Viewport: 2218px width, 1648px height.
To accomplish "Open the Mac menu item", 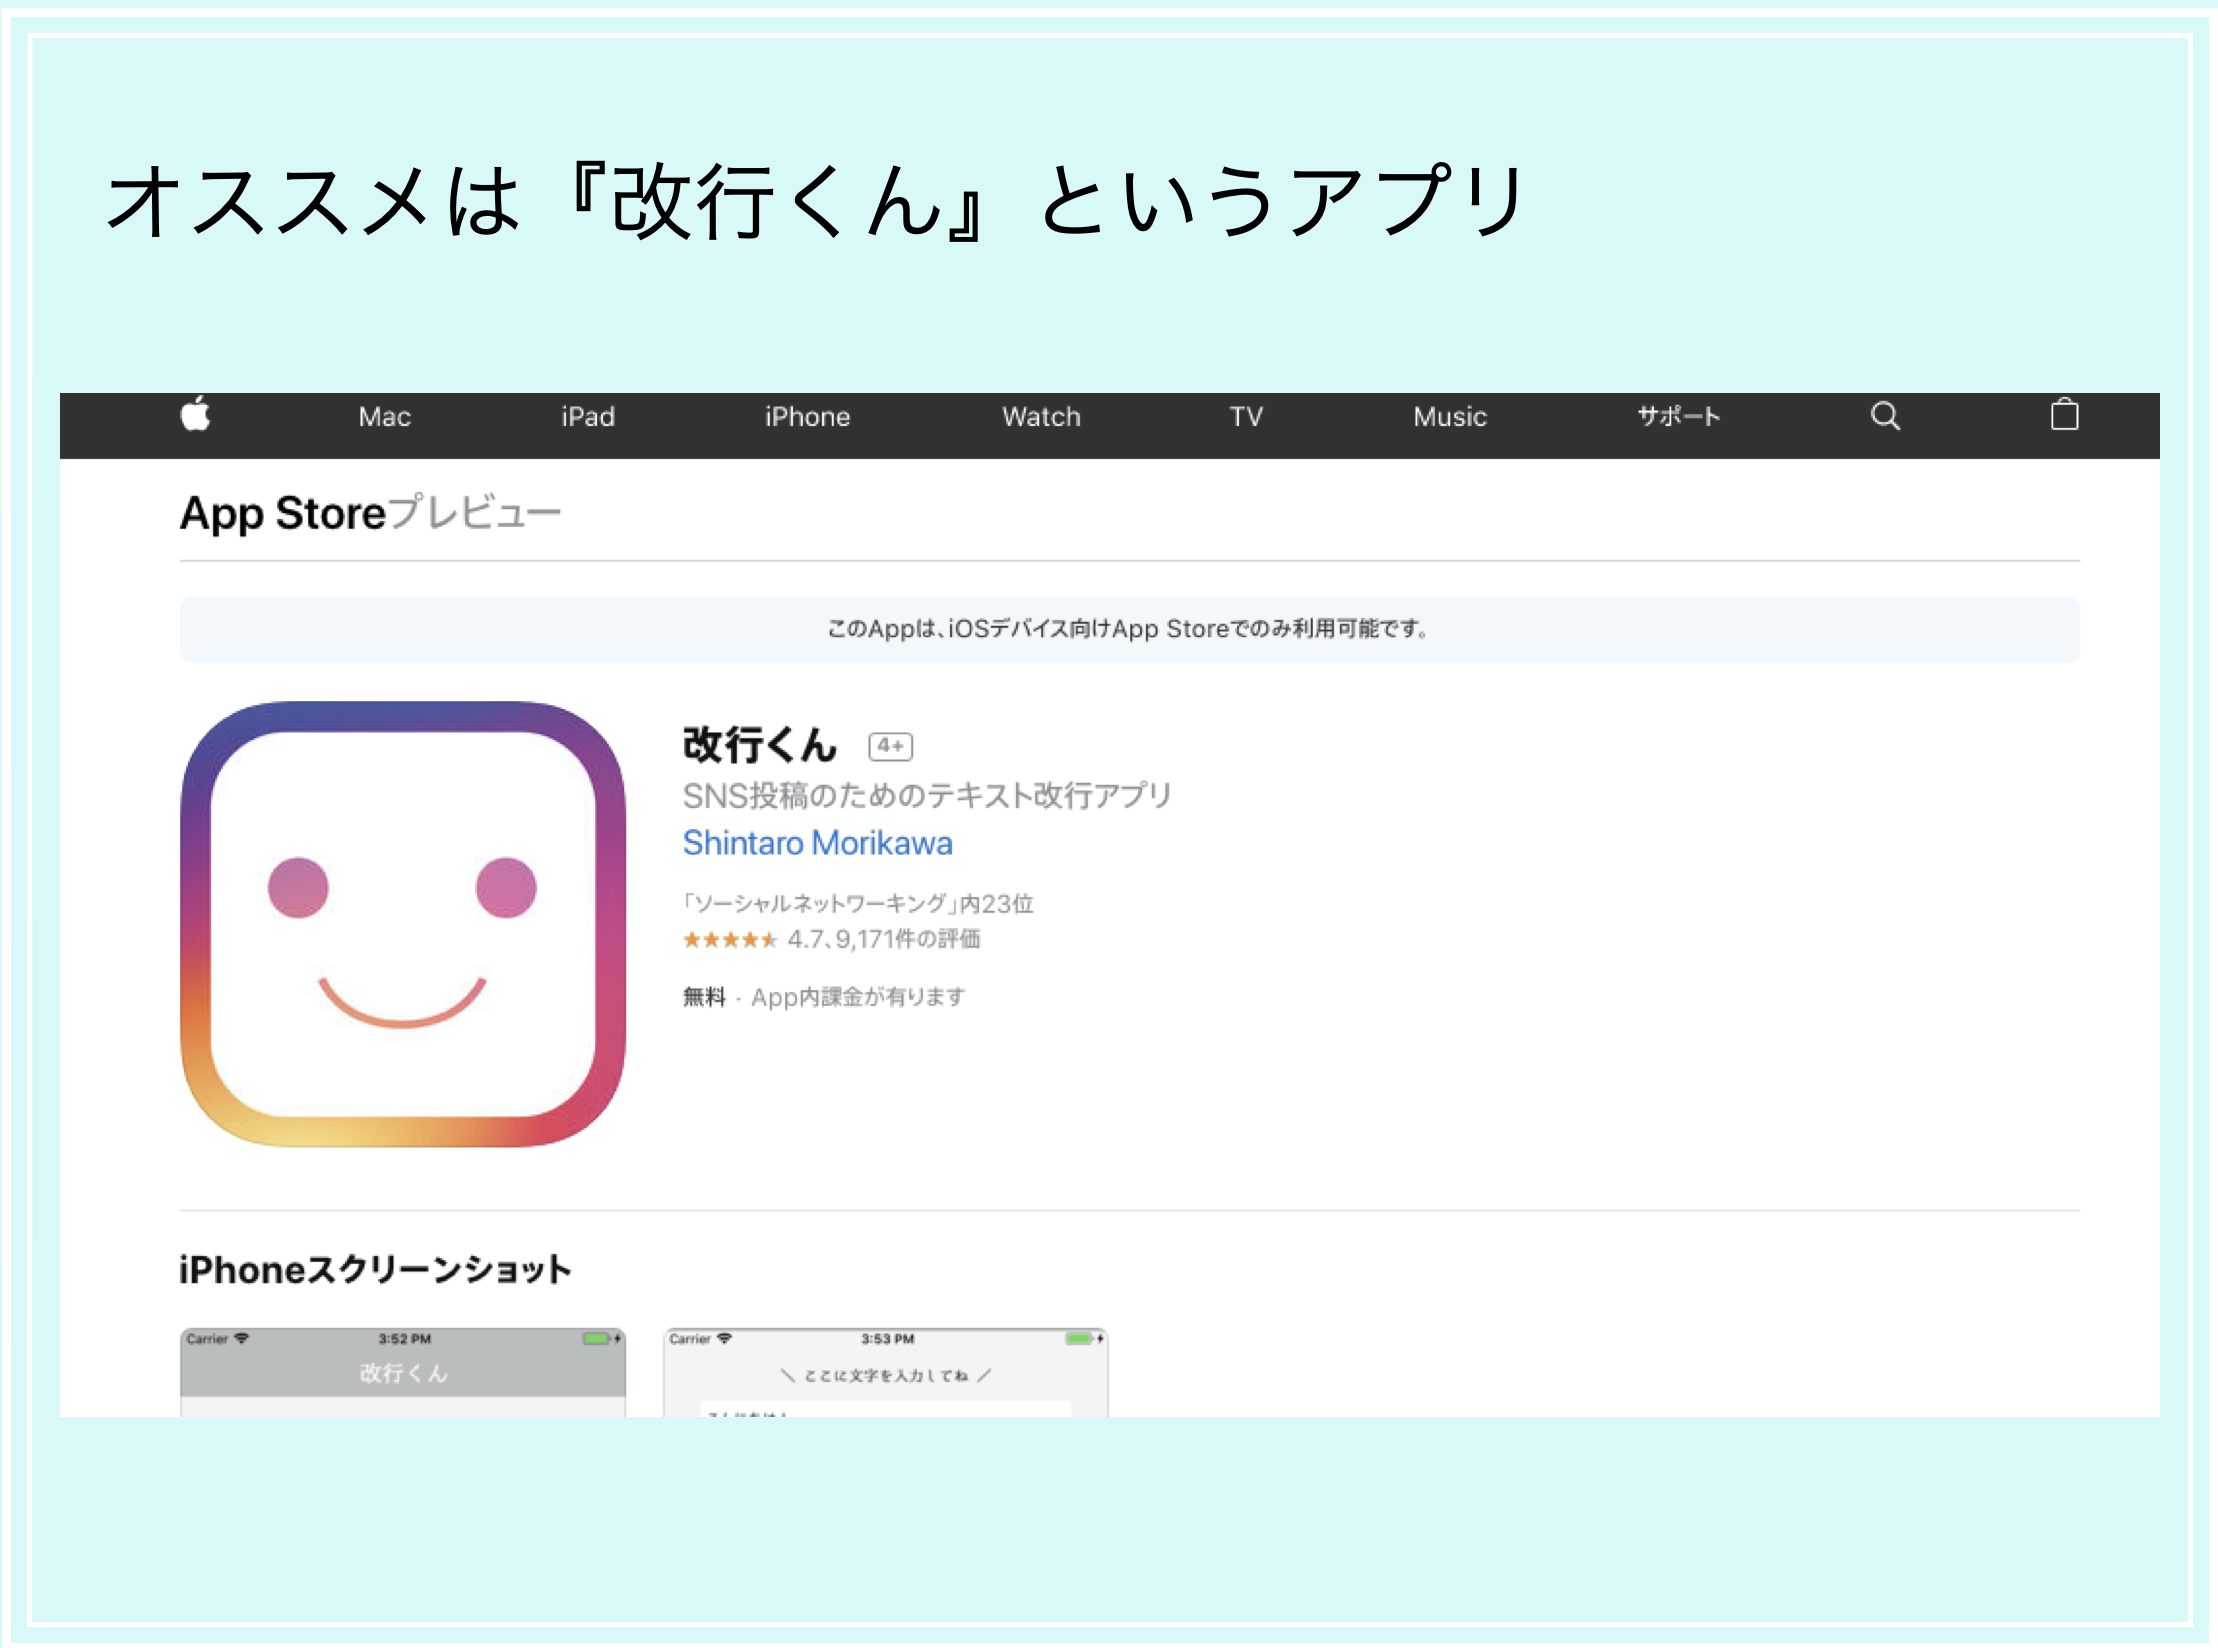I will coord(385,416).
